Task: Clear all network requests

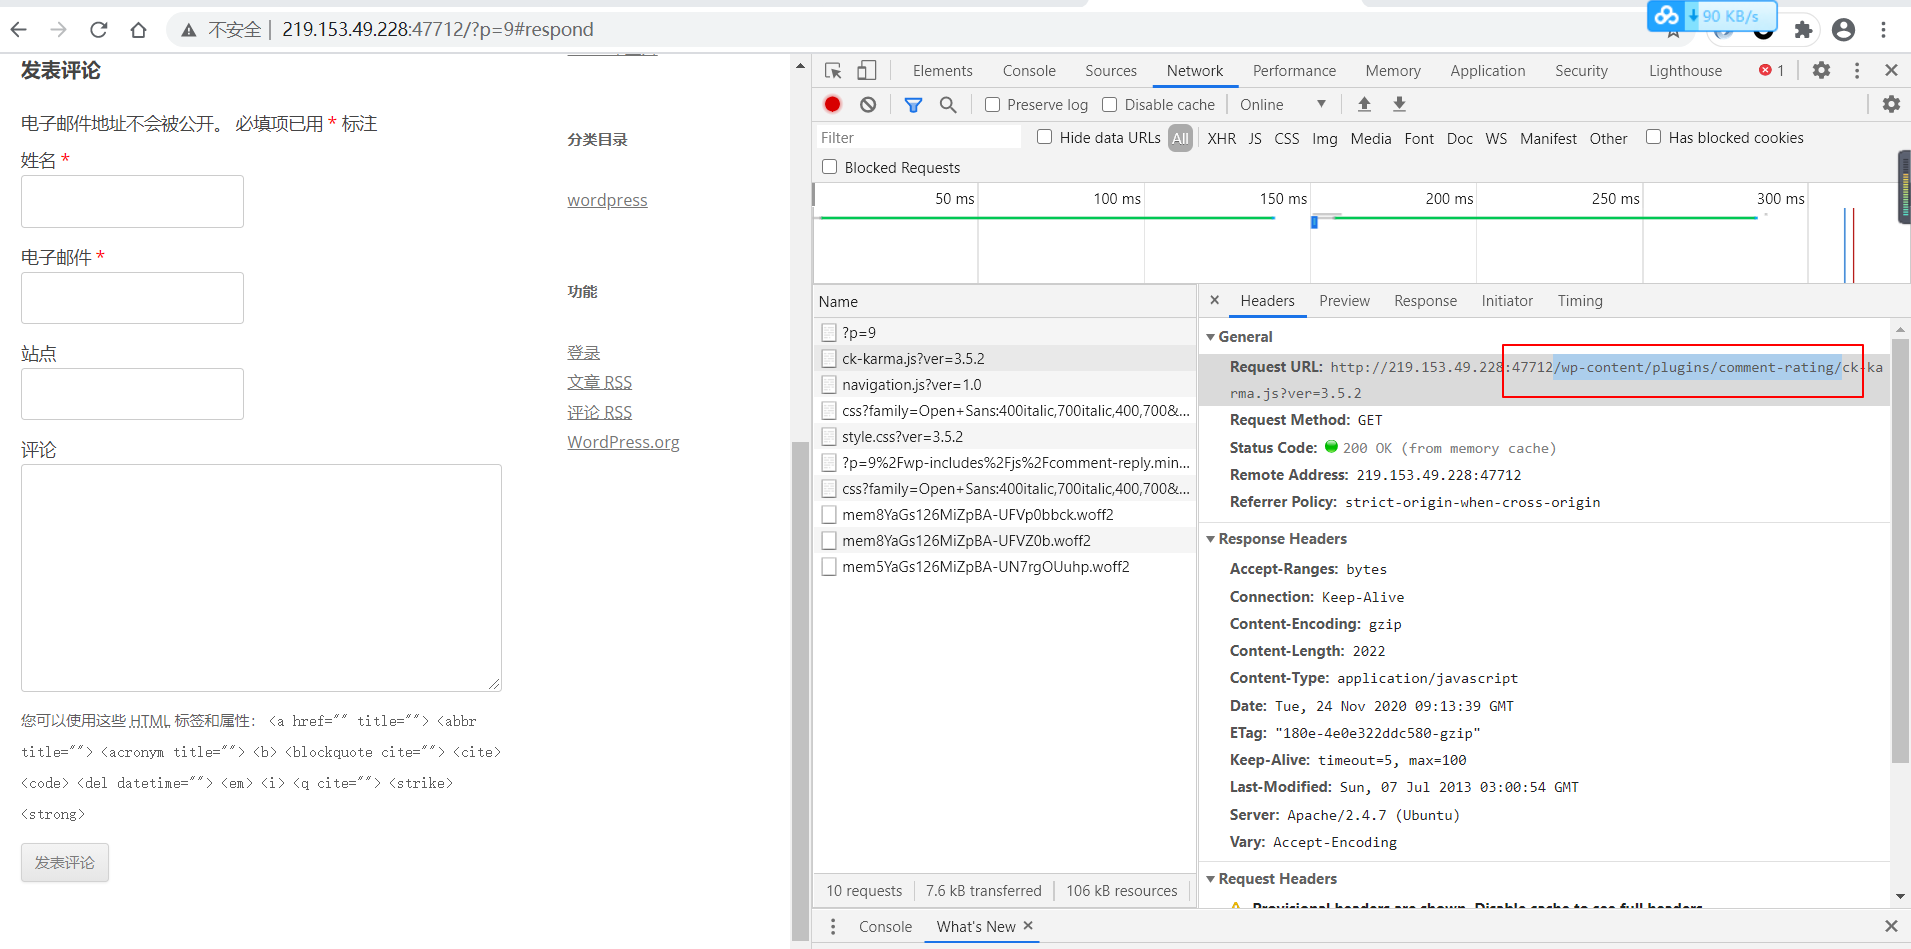Action: [x=869, y=104]
